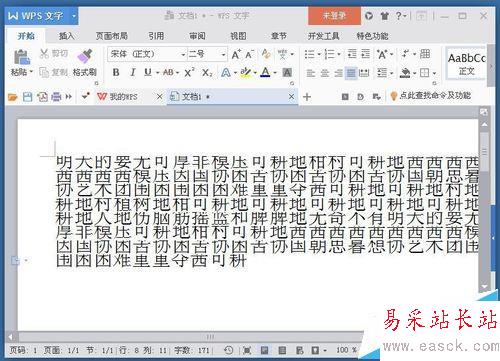Increase font size with A+ icon

pyautogui.click(x=236, y=54)
